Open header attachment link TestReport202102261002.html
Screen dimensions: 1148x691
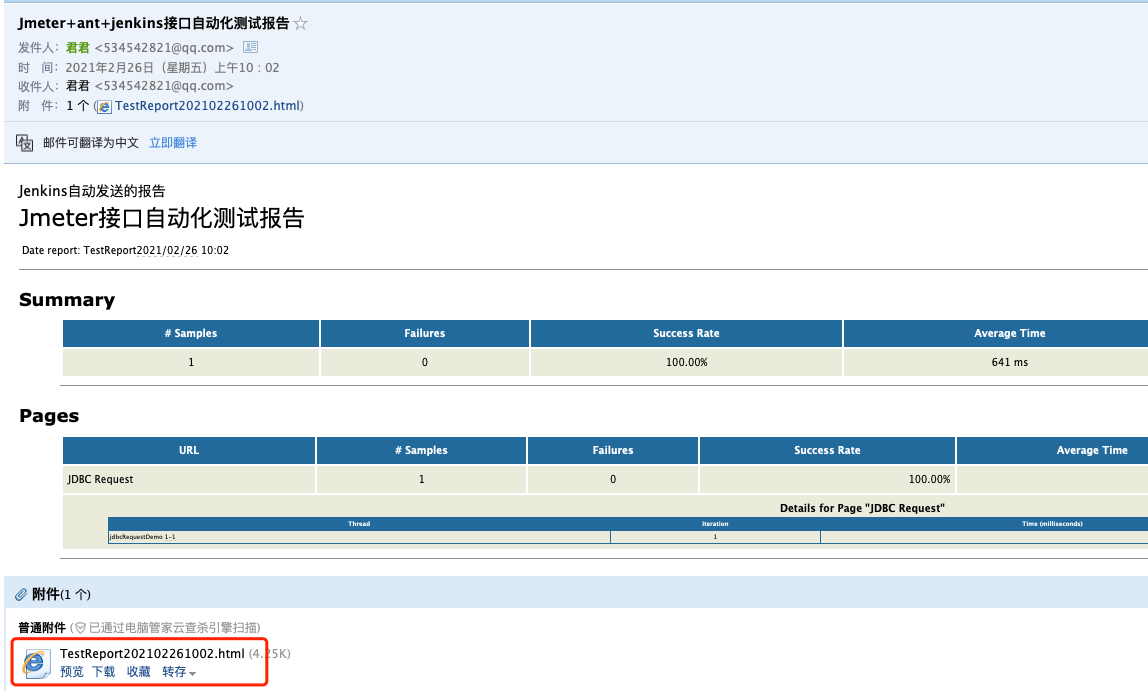tap(207, 105)
